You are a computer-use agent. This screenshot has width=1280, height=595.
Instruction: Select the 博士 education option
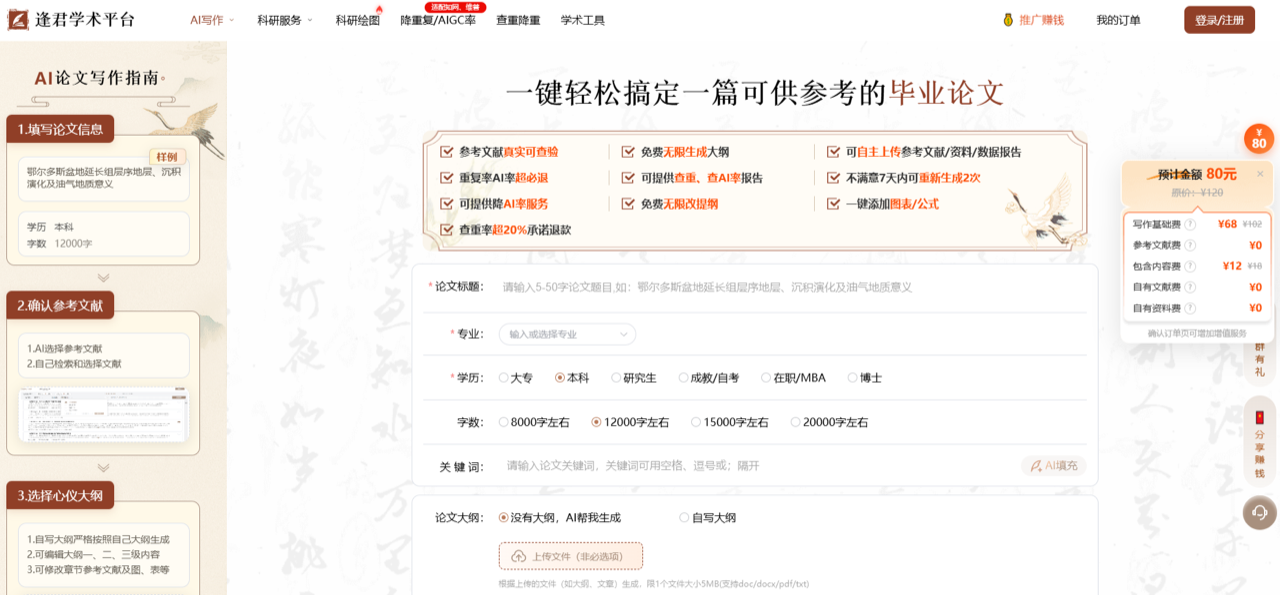(x=865, y=378)
